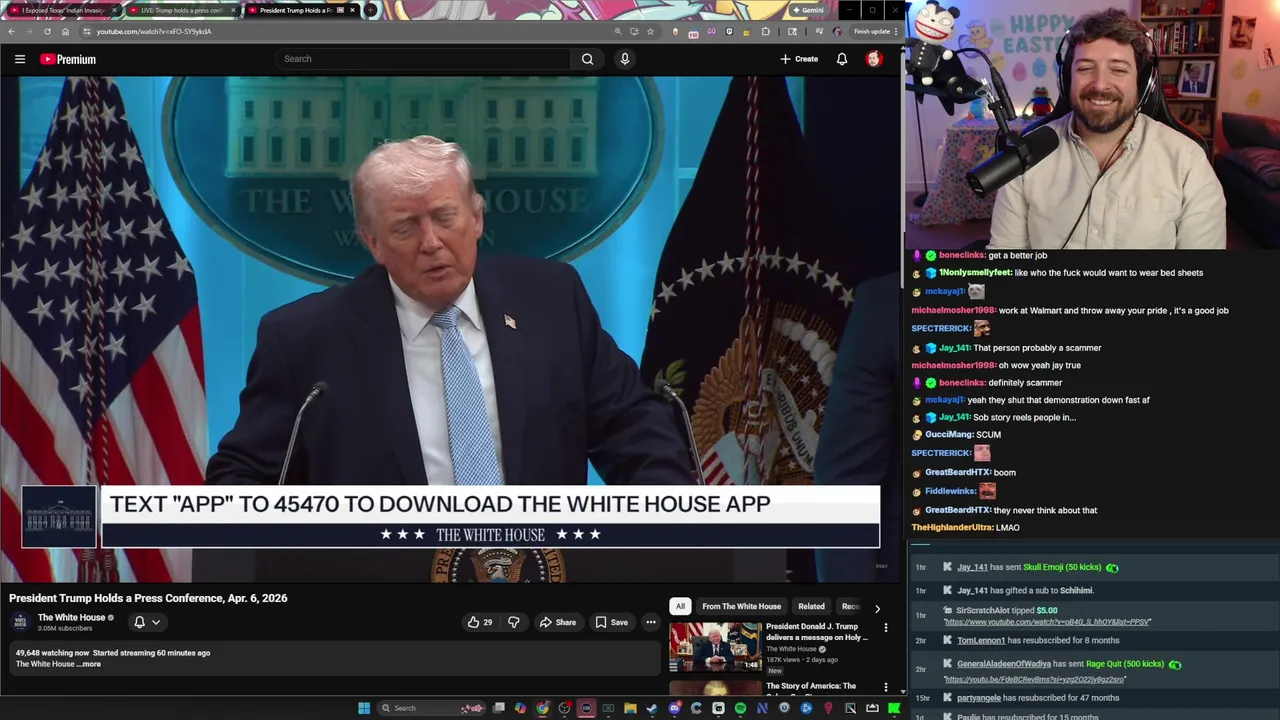Go to the YouTube Premium home logo
Image resolution: width=1280 pixels, height=720 pixels.
[x=68, y=59]
